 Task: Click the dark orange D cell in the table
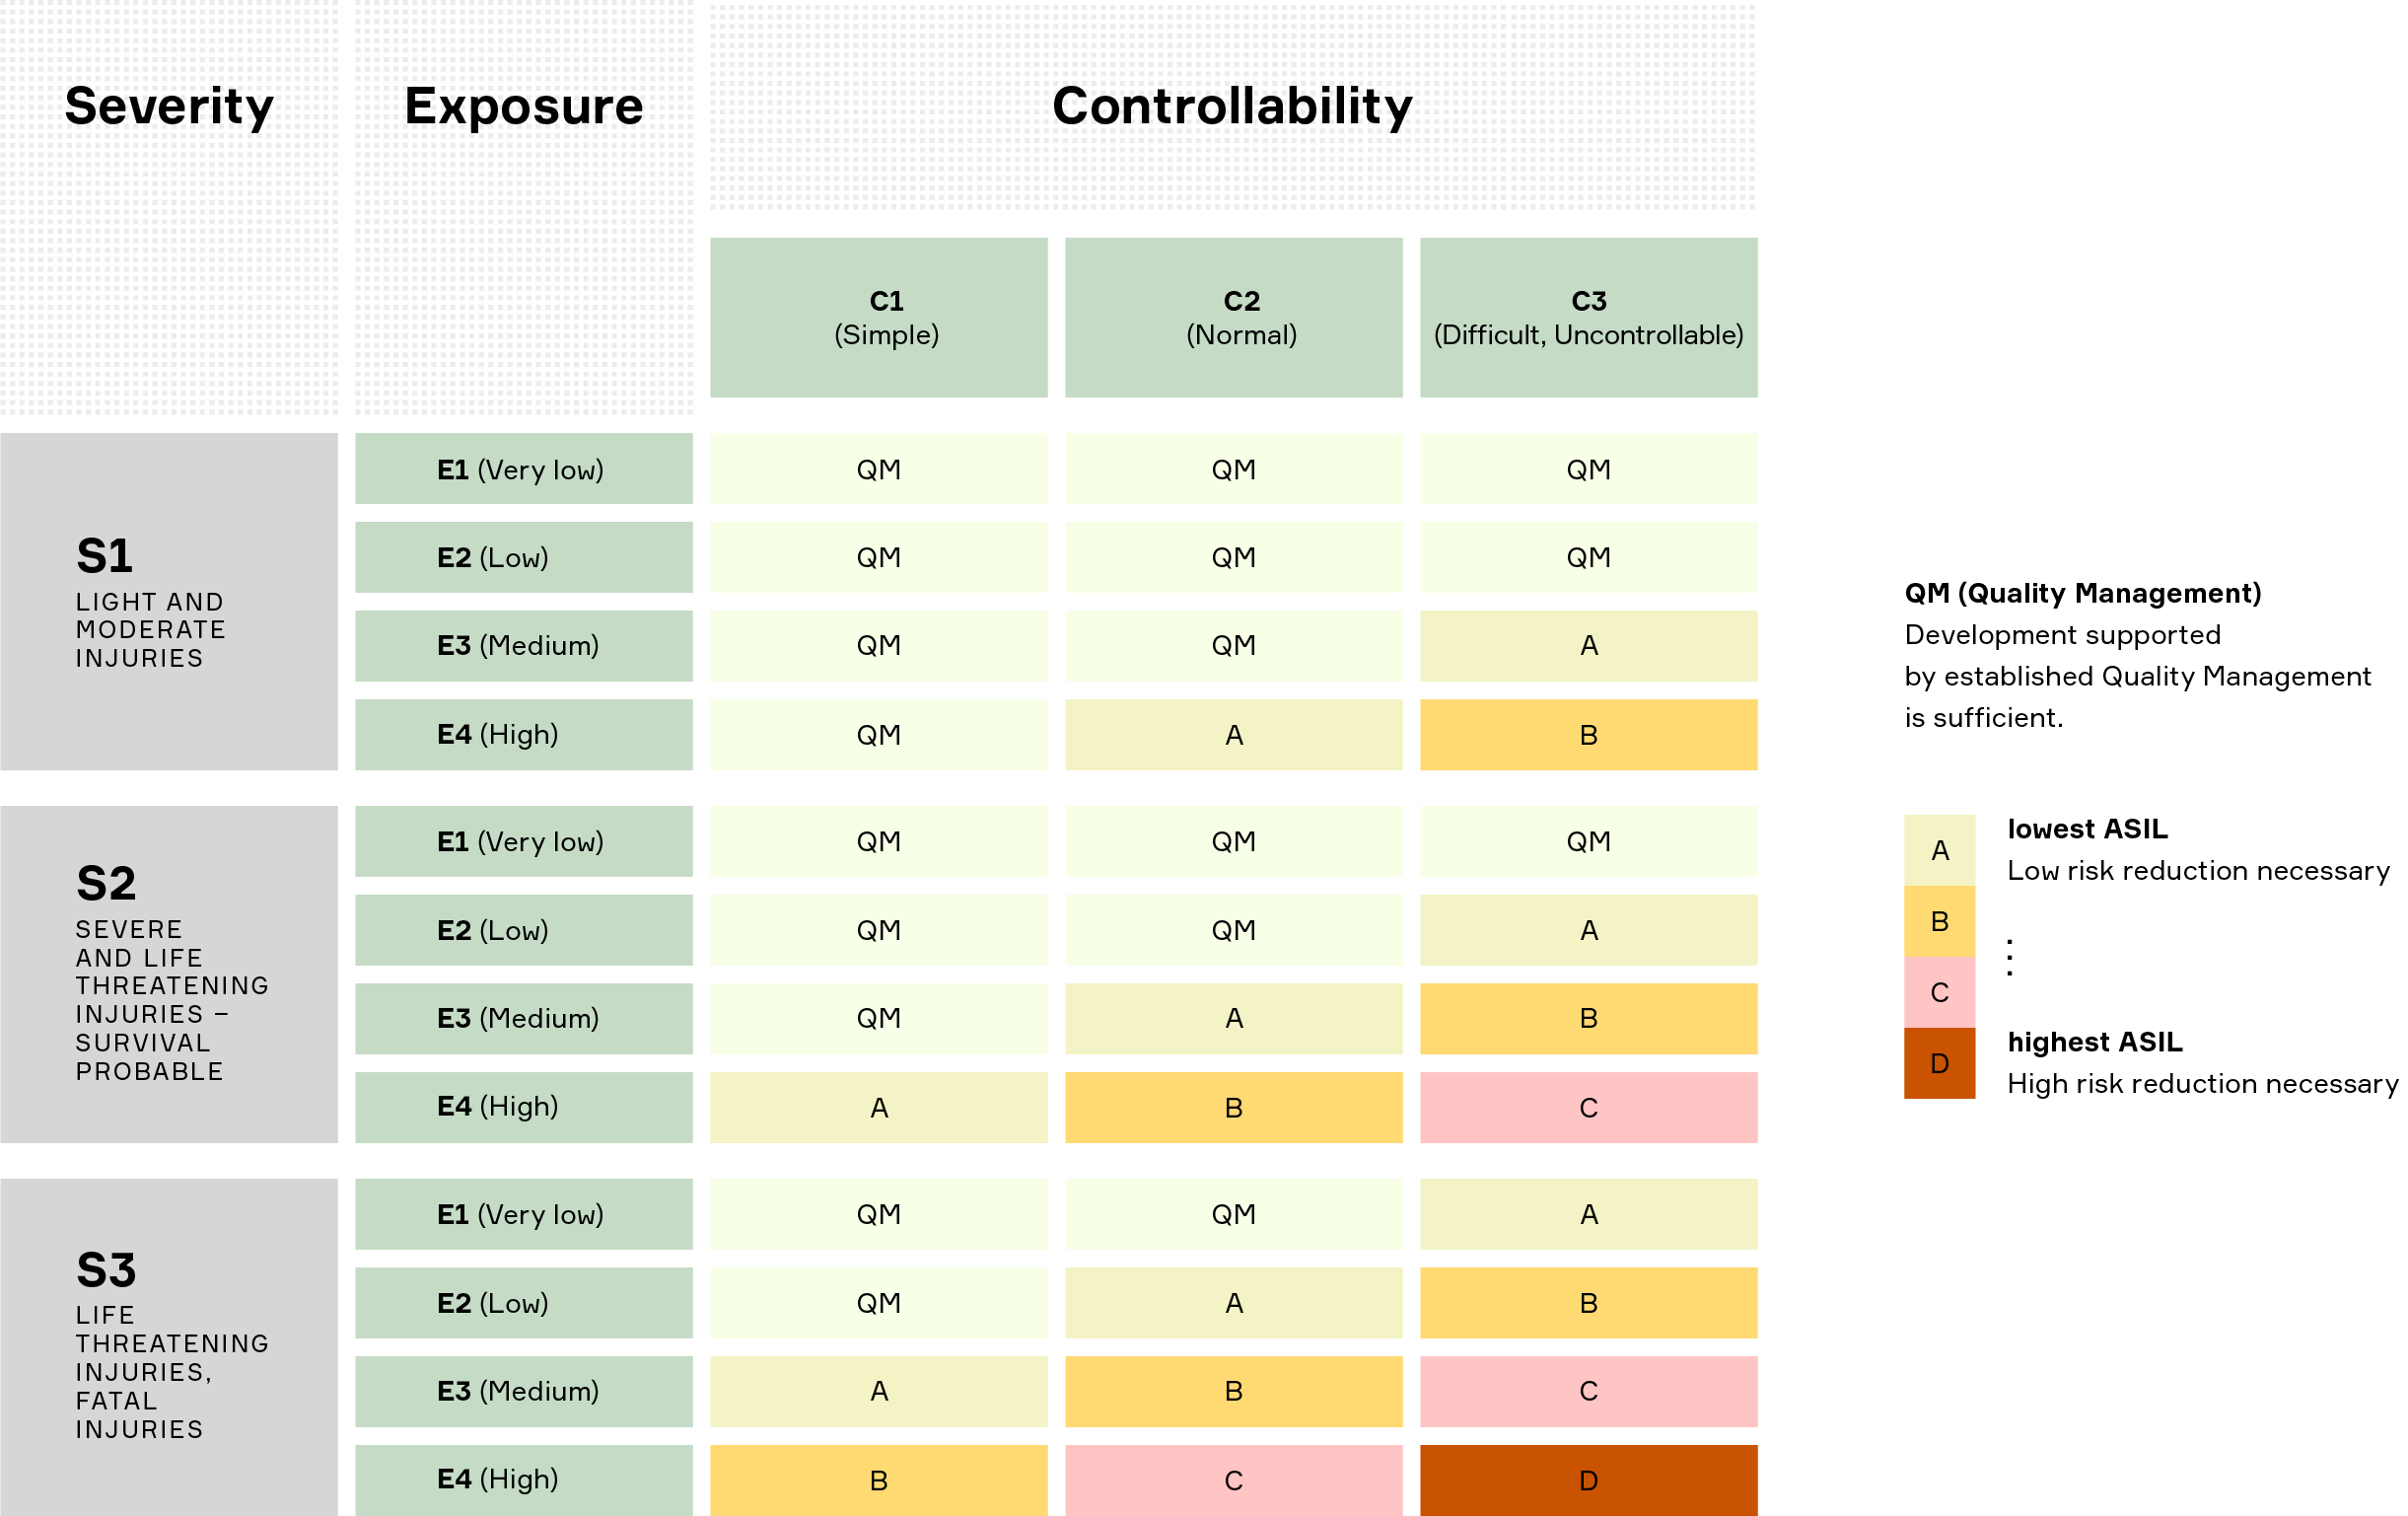[x=1588, y=1480]
